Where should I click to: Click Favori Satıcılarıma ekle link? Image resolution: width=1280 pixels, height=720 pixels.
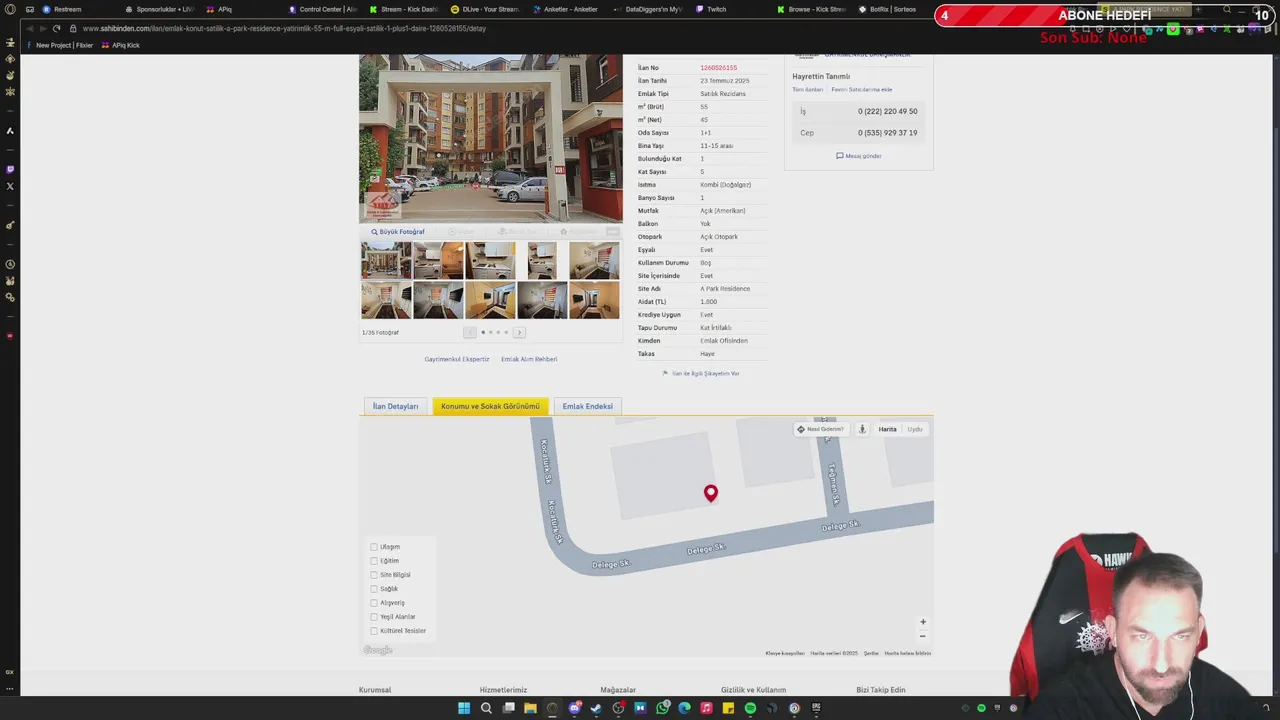point(861,90)
